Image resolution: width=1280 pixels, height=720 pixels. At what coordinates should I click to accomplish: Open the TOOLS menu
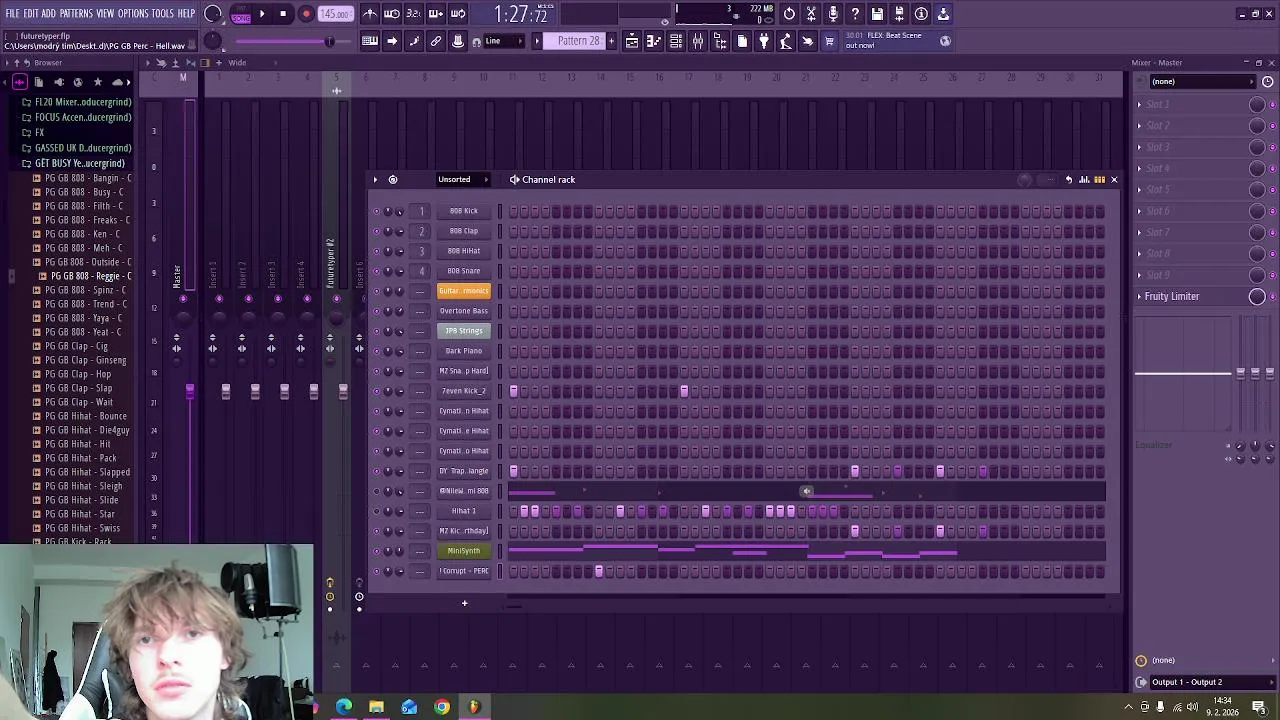pyautogui.click(x=163, y=14)
